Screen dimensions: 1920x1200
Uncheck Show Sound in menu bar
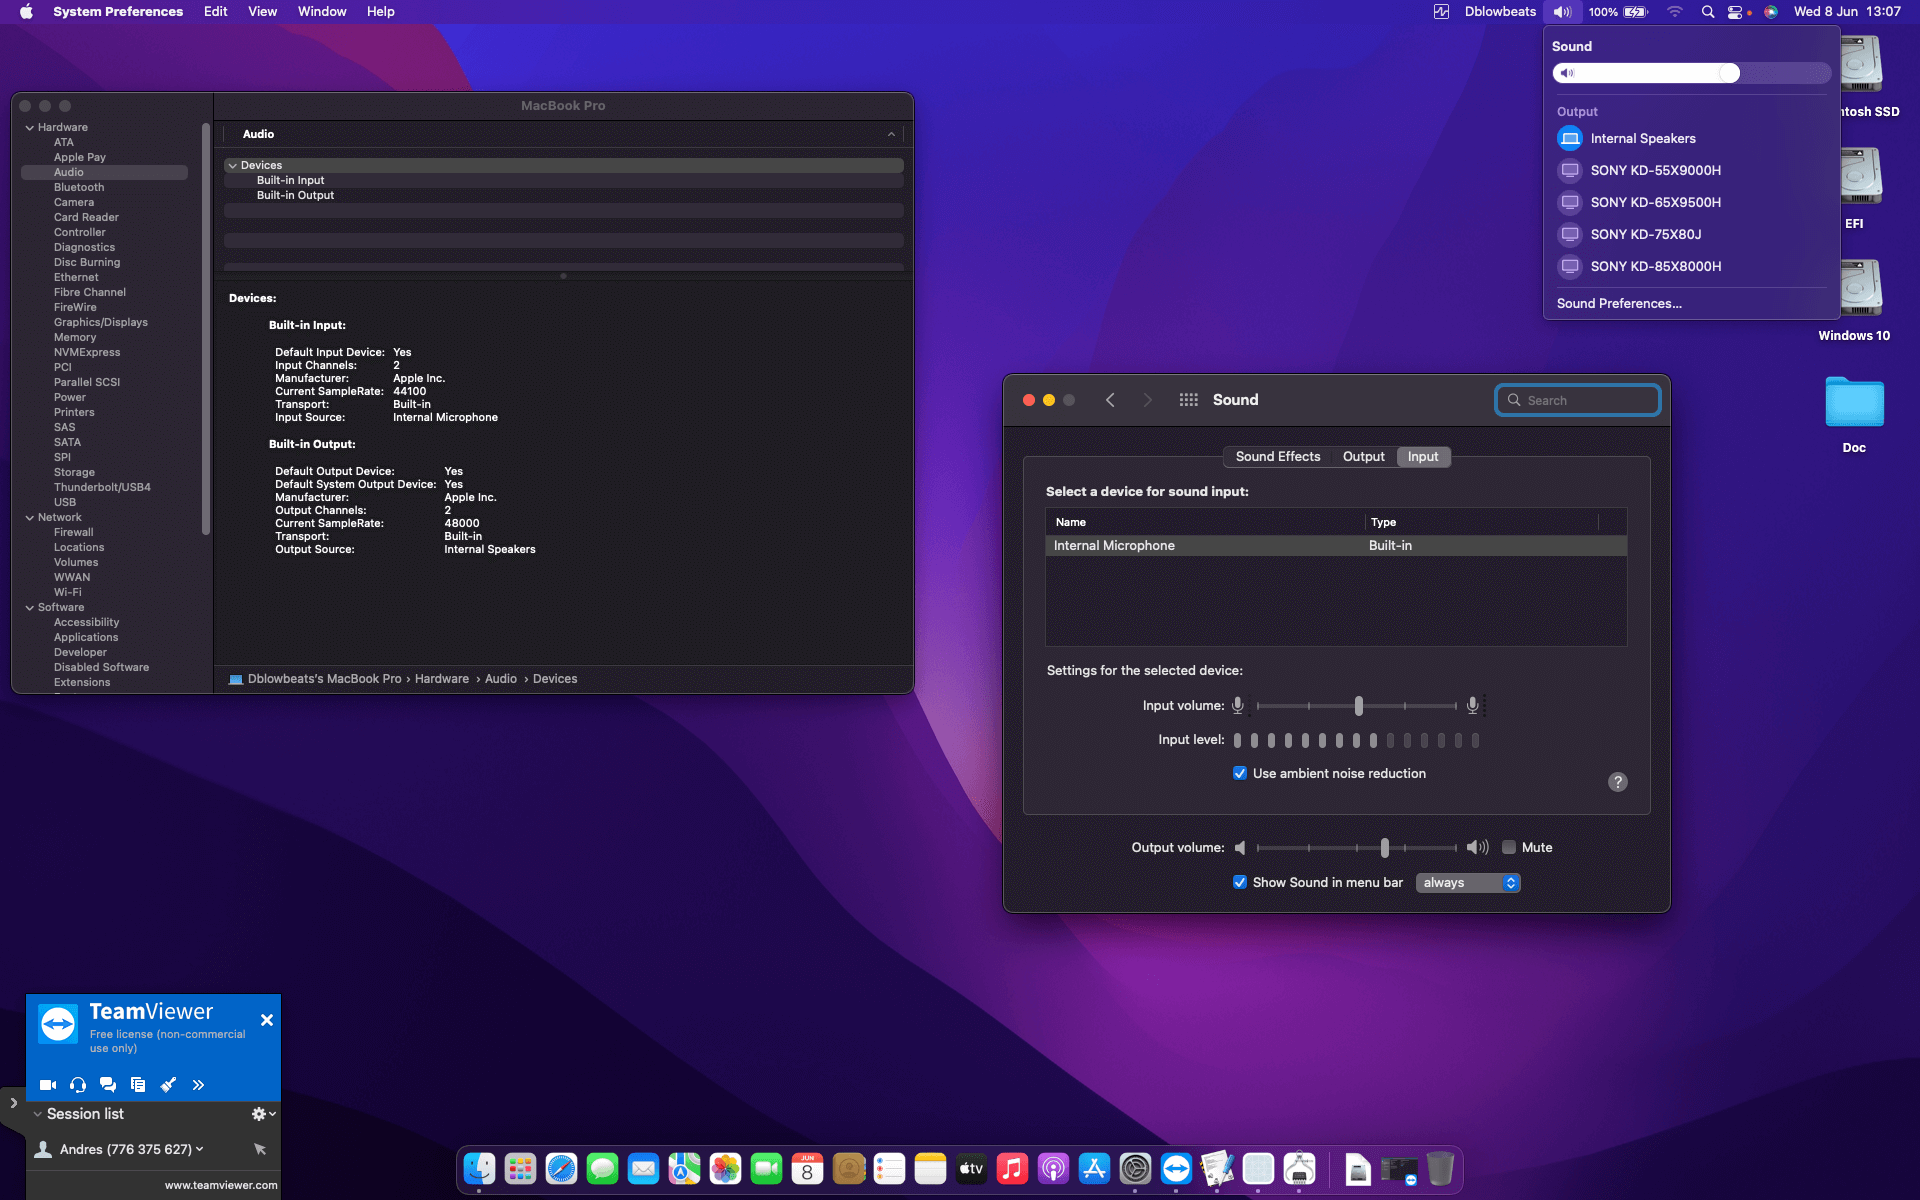[1239, 882]
